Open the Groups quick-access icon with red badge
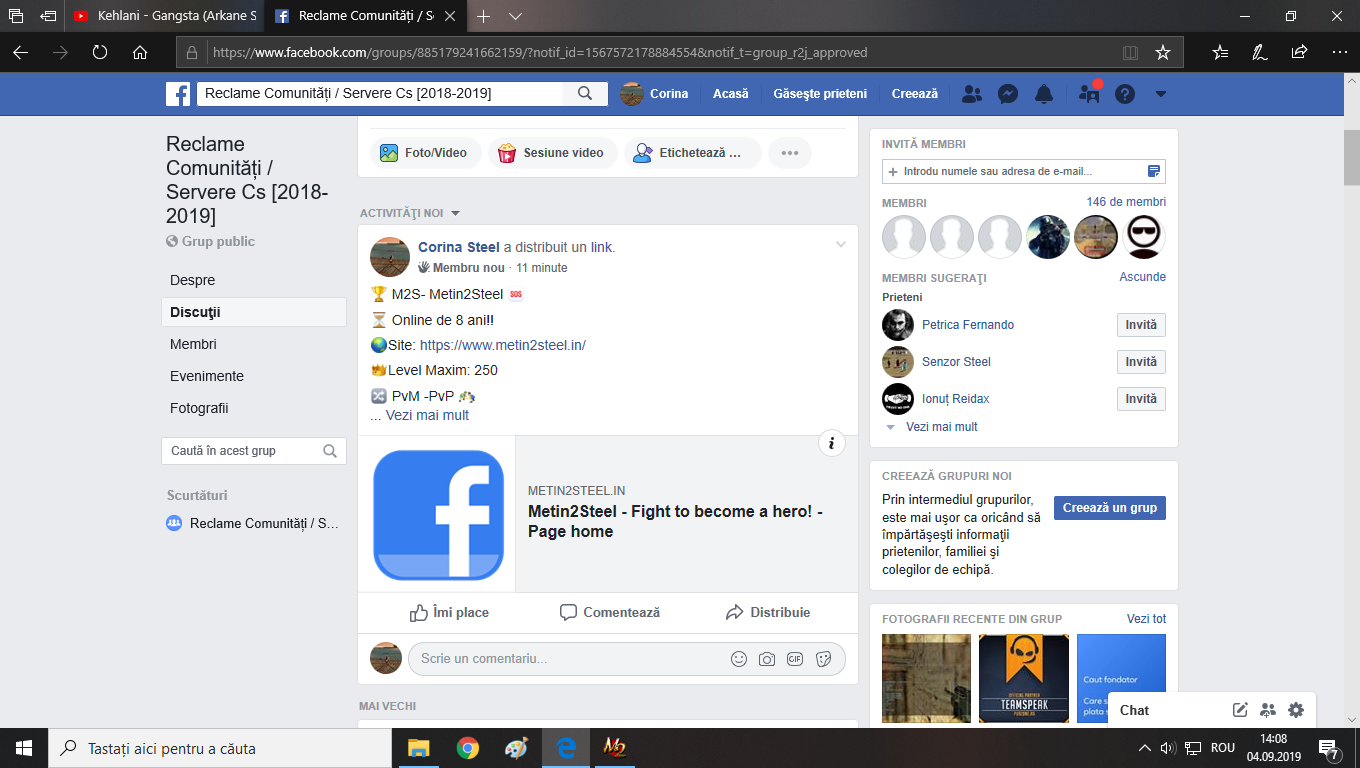Image resolution: width=1360 pixels, height=768 pixels. click(x=1089, y=94)
